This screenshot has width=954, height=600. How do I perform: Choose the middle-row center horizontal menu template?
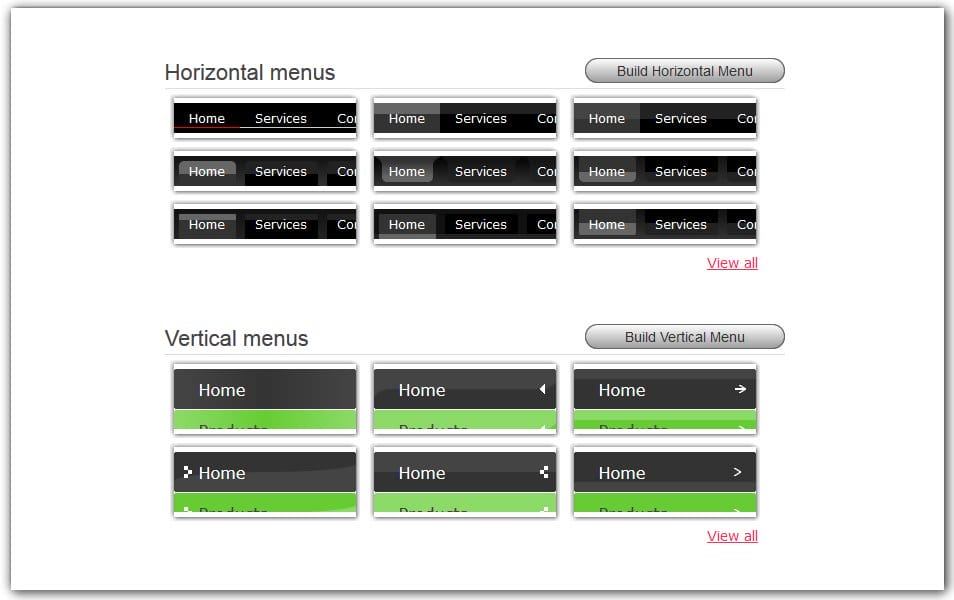[464, 171]
